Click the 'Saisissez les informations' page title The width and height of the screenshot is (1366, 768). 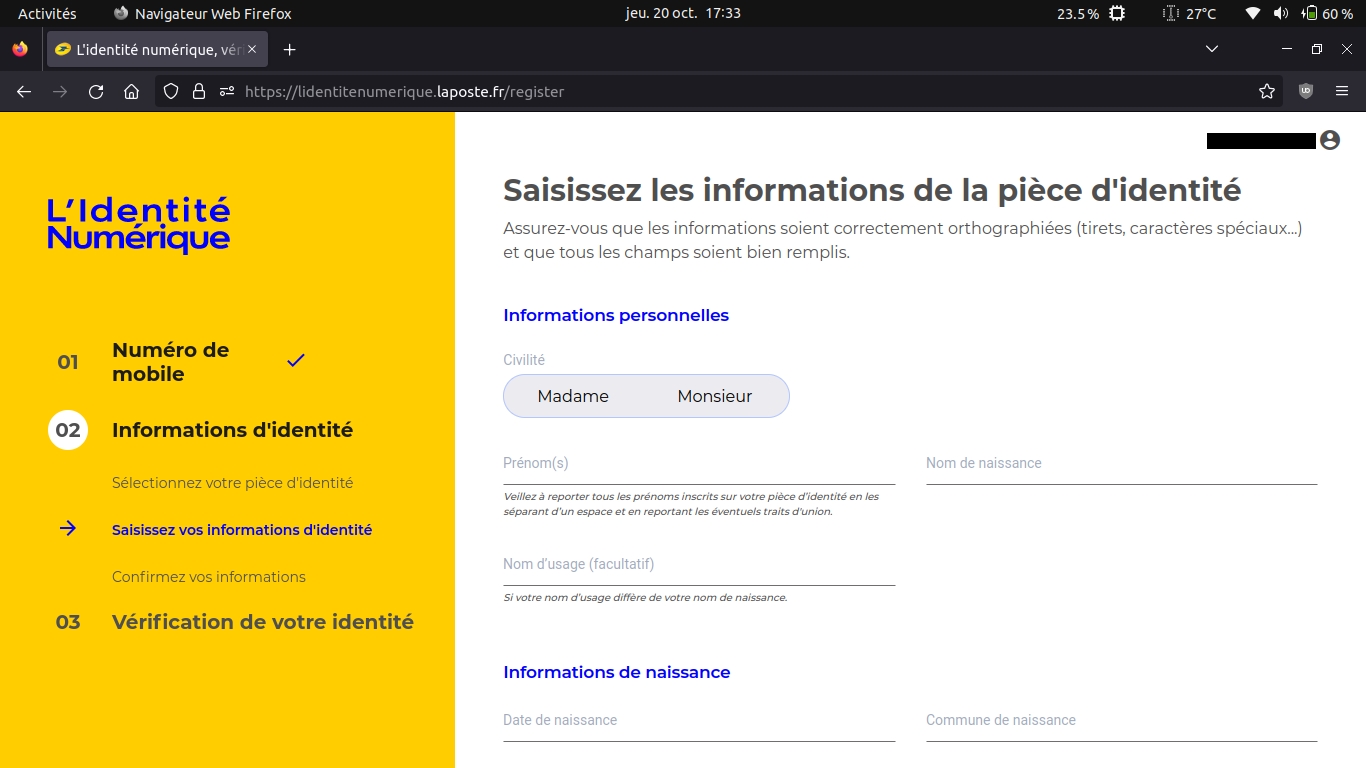point(872,190)
